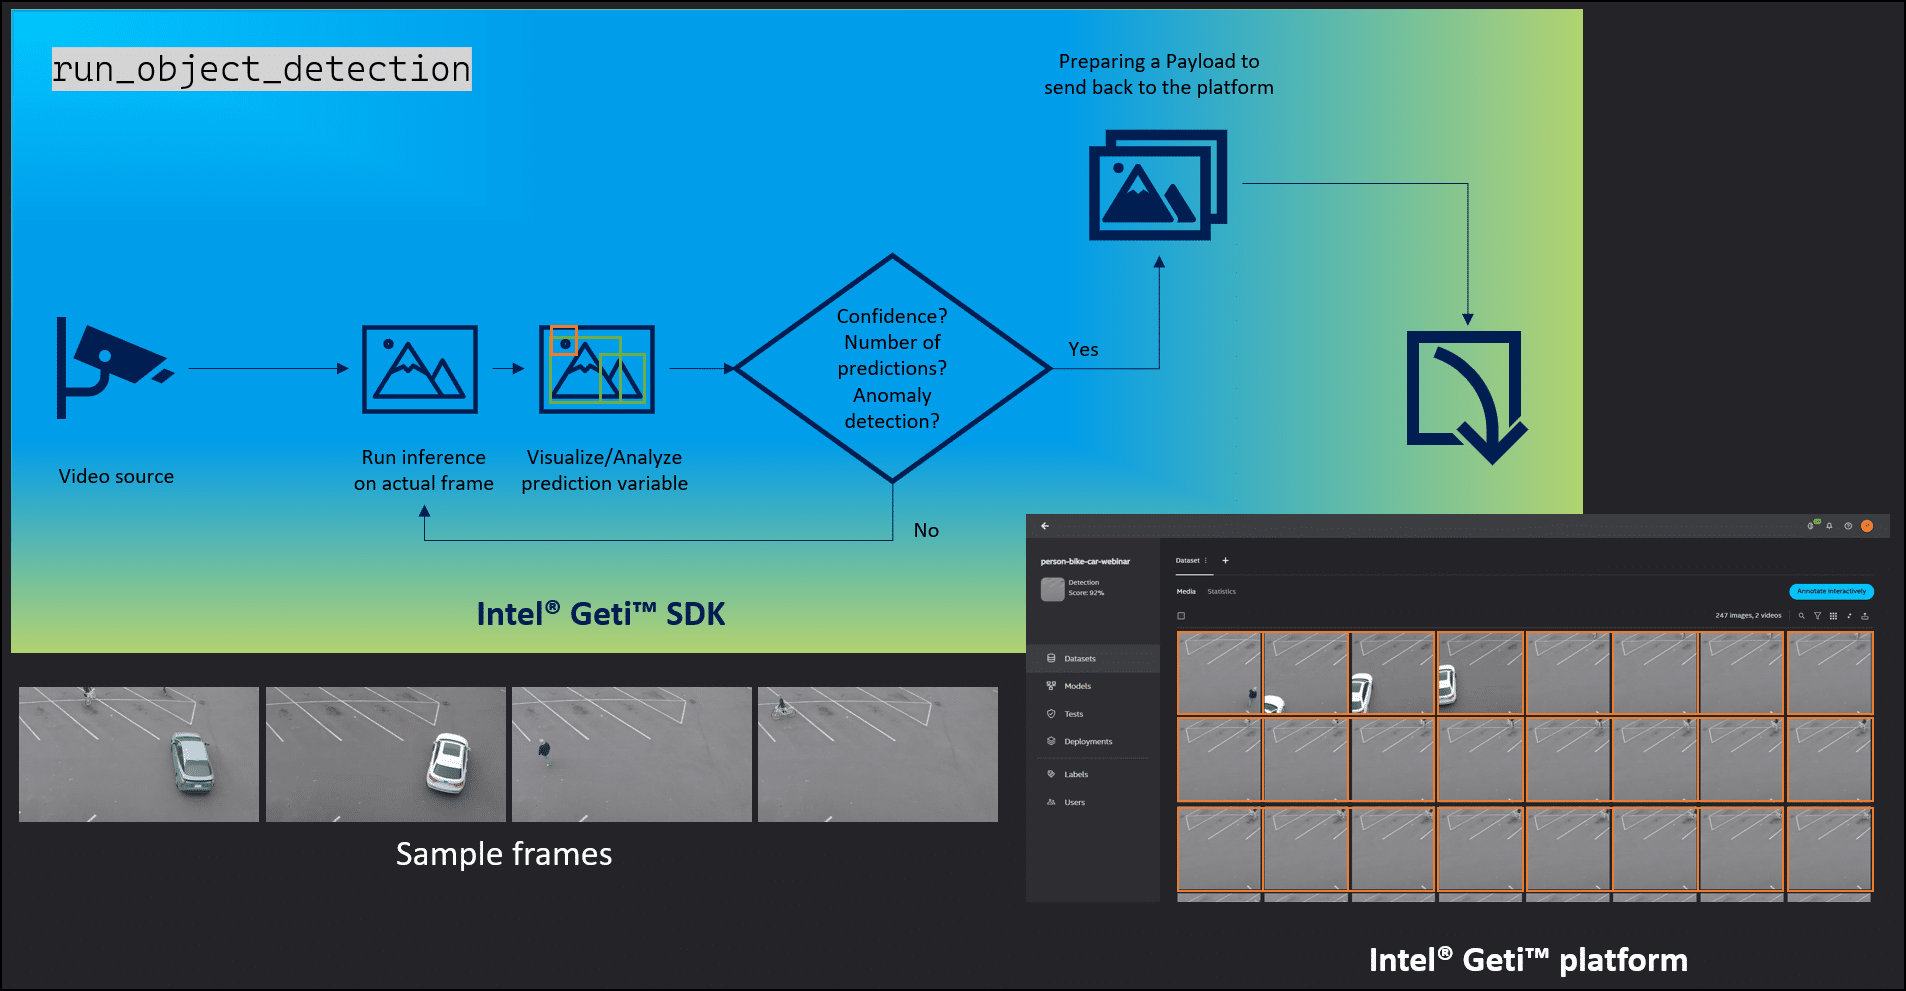Click the run_object_detection title text
Image resolution: width=1906 pixels, height=991 pixels.
[x=261, y=69]
